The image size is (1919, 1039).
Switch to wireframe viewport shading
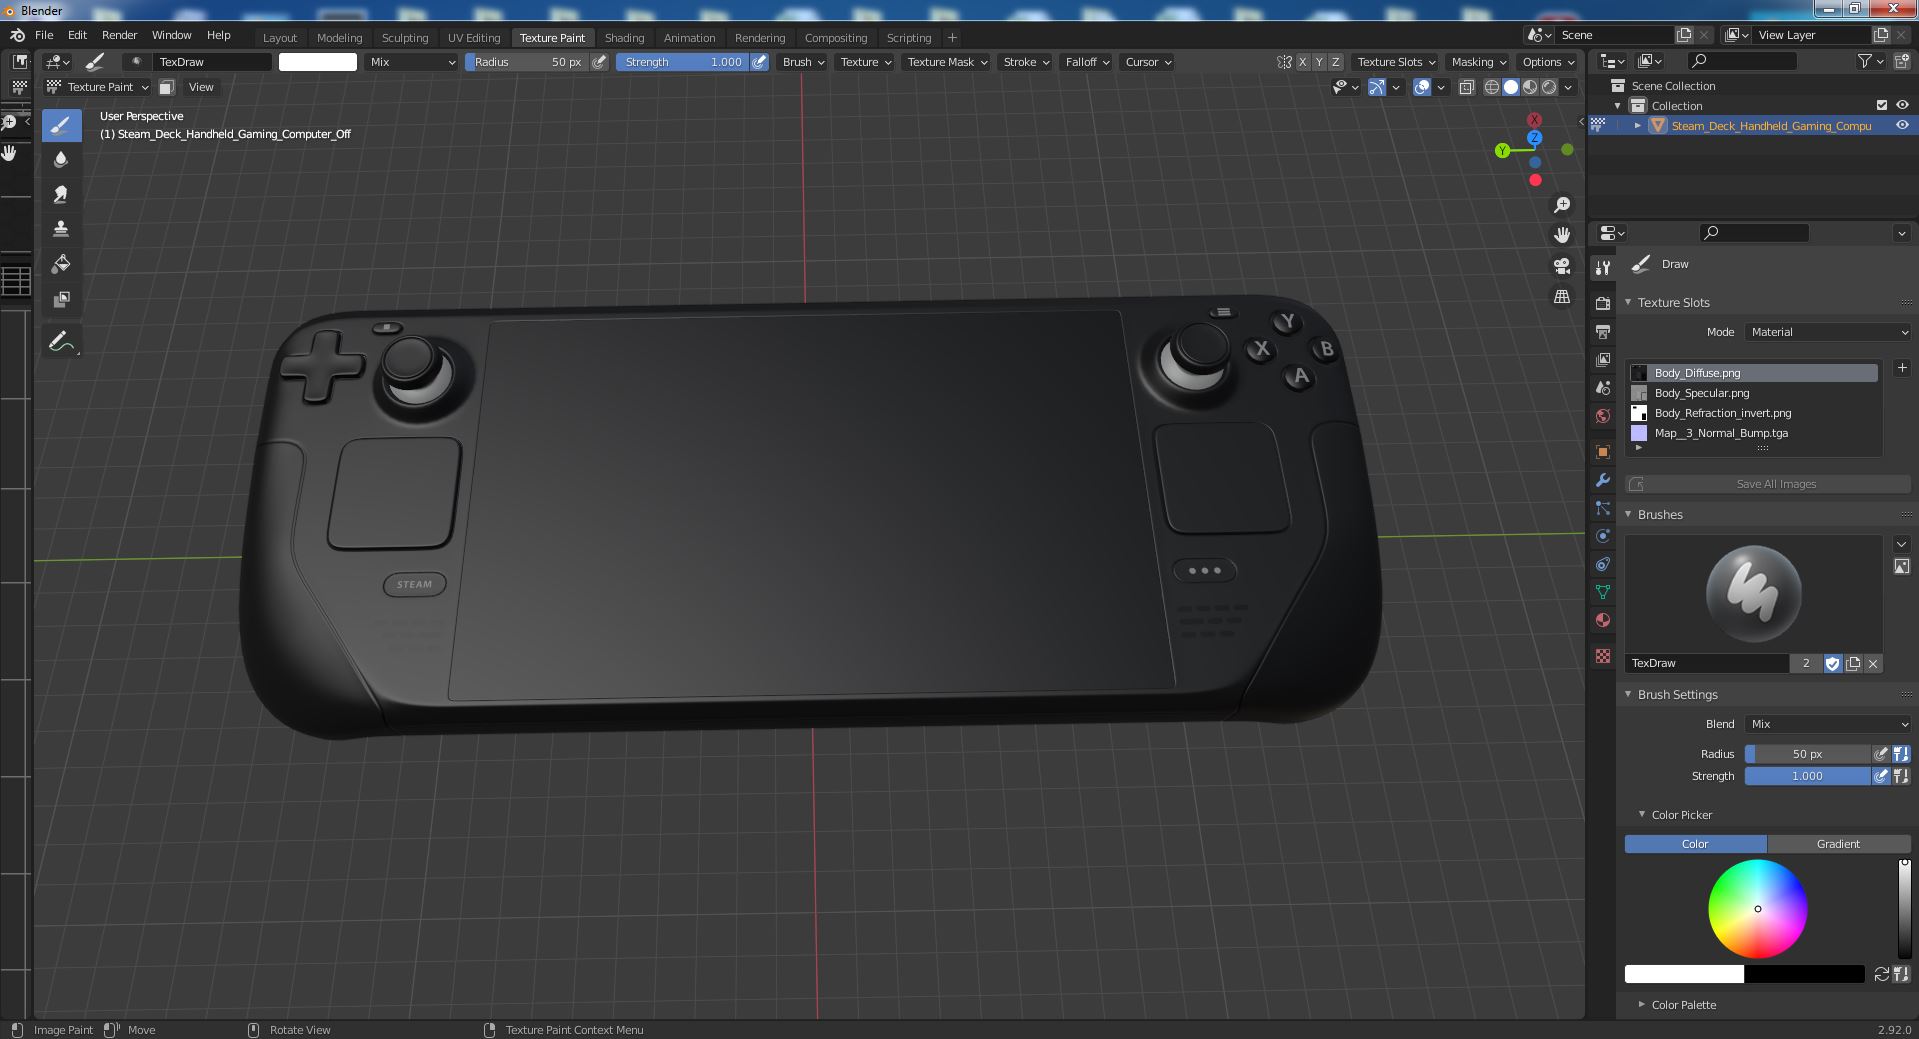pyautogui.click(x=1492, y=87)
